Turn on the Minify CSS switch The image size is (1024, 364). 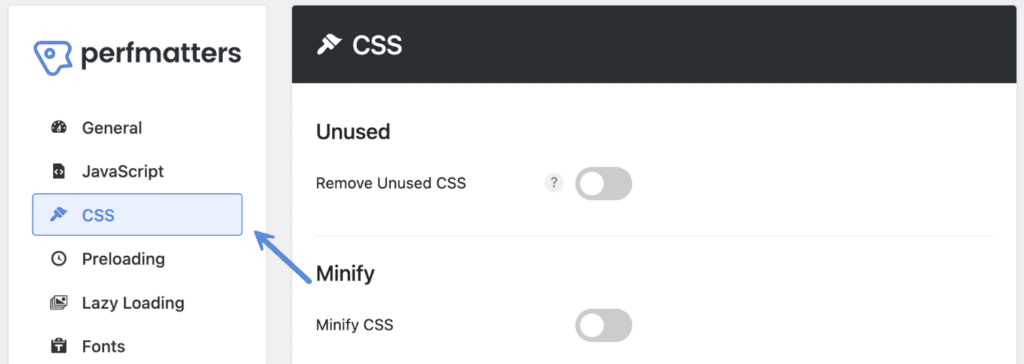click(603, 325)
